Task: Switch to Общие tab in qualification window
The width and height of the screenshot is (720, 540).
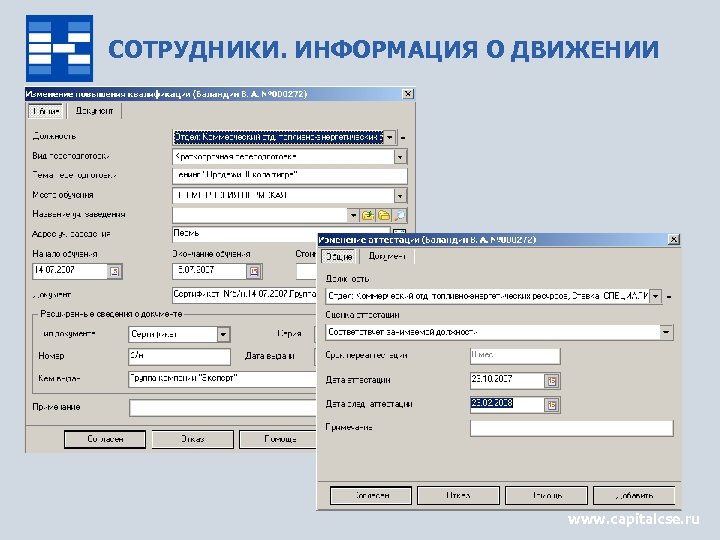Action: [46, 111]
